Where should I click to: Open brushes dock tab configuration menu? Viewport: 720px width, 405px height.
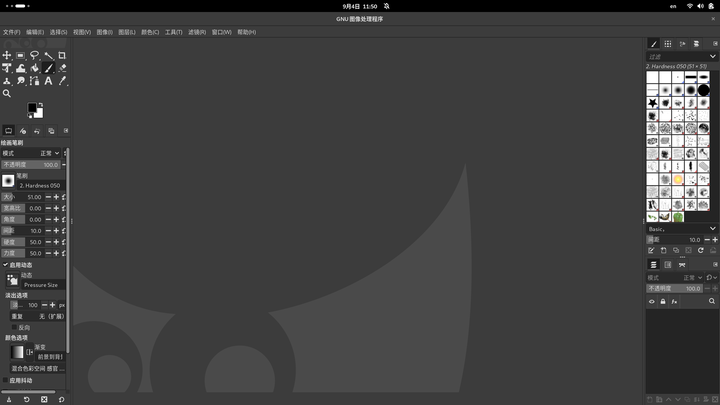click(715, 44)
